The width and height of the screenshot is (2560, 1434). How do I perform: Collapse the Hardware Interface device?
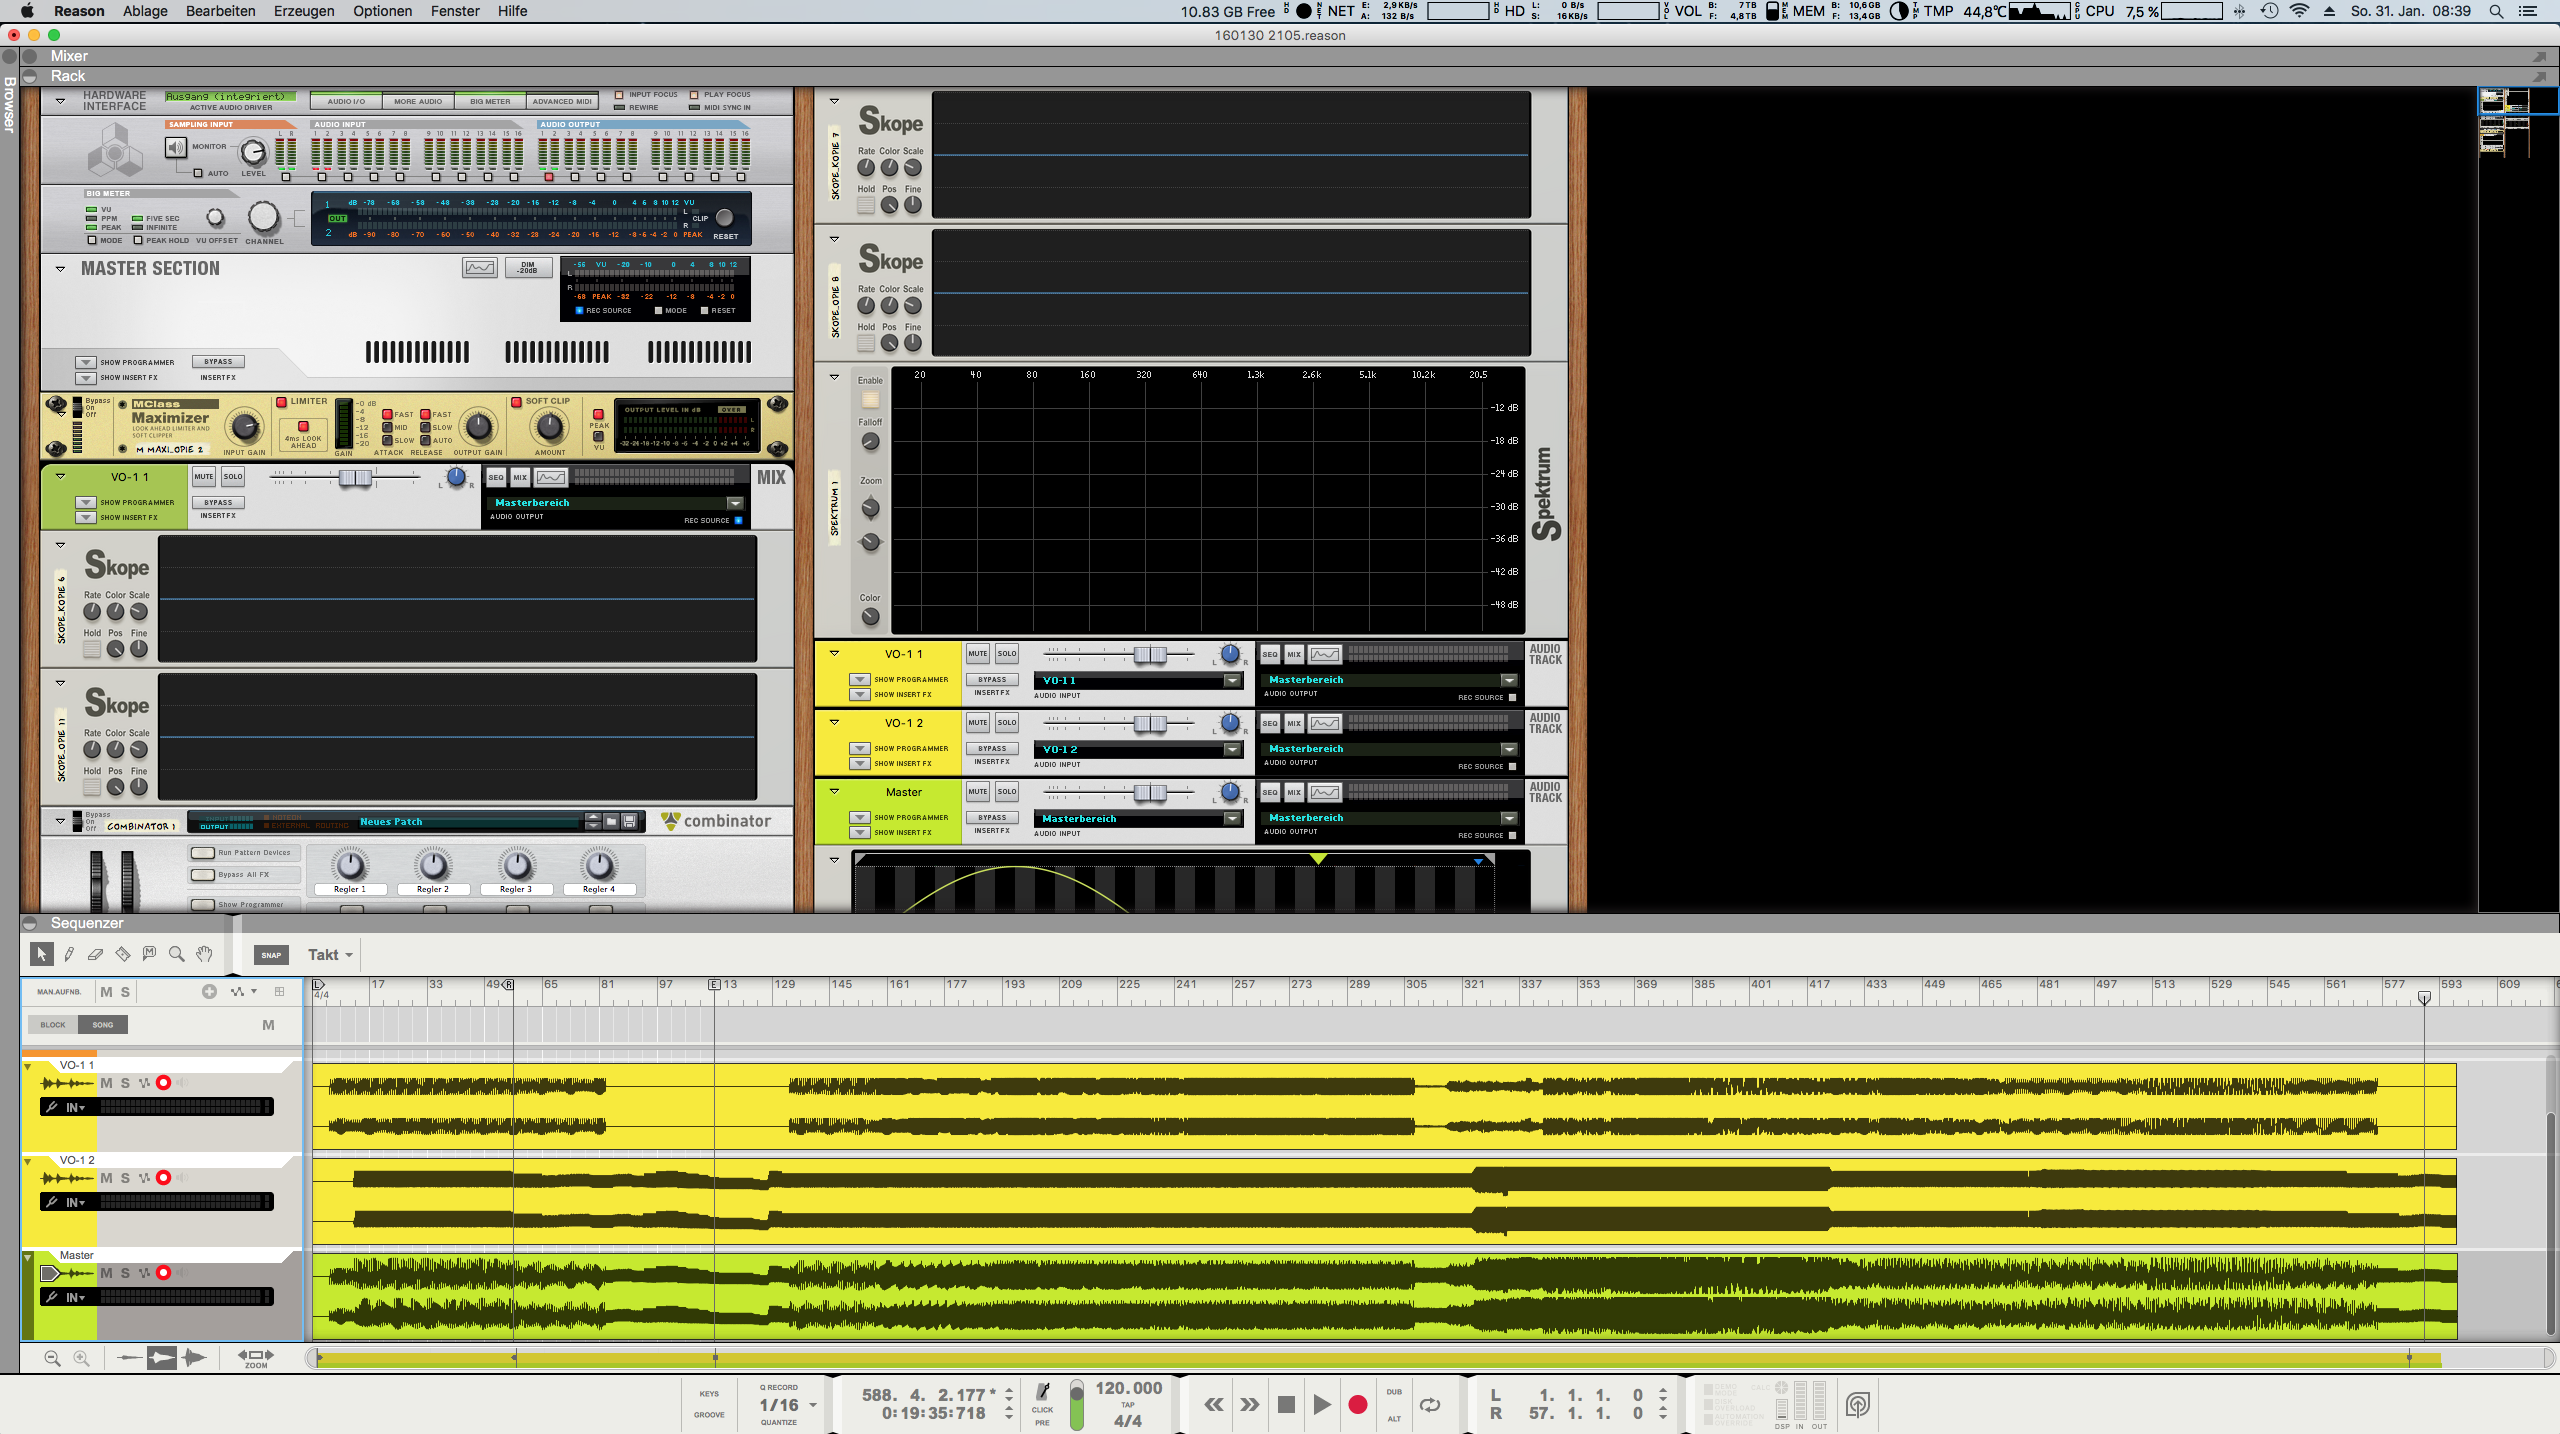[x=60, y=101]
